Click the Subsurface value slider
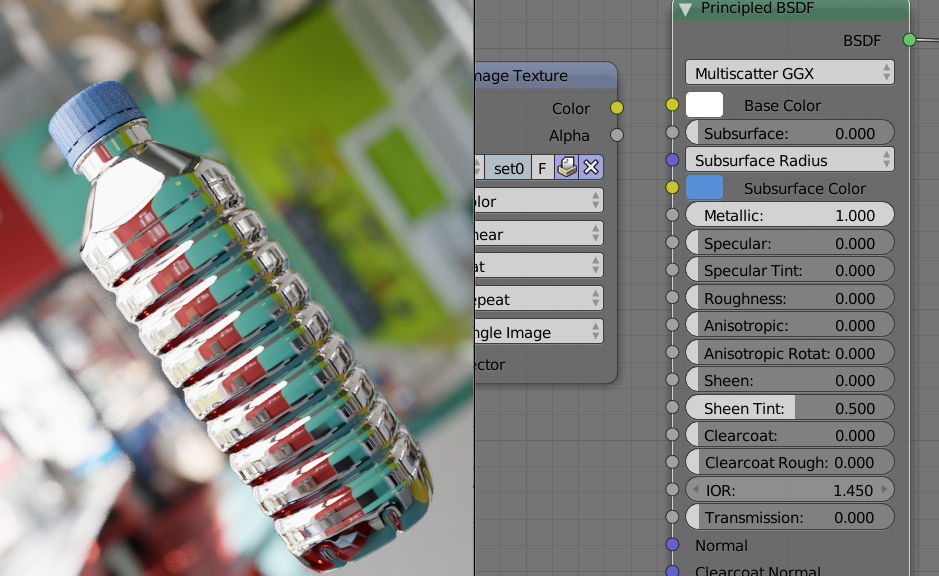This screenshot has height=576, width=939. (x=789, y=133)
